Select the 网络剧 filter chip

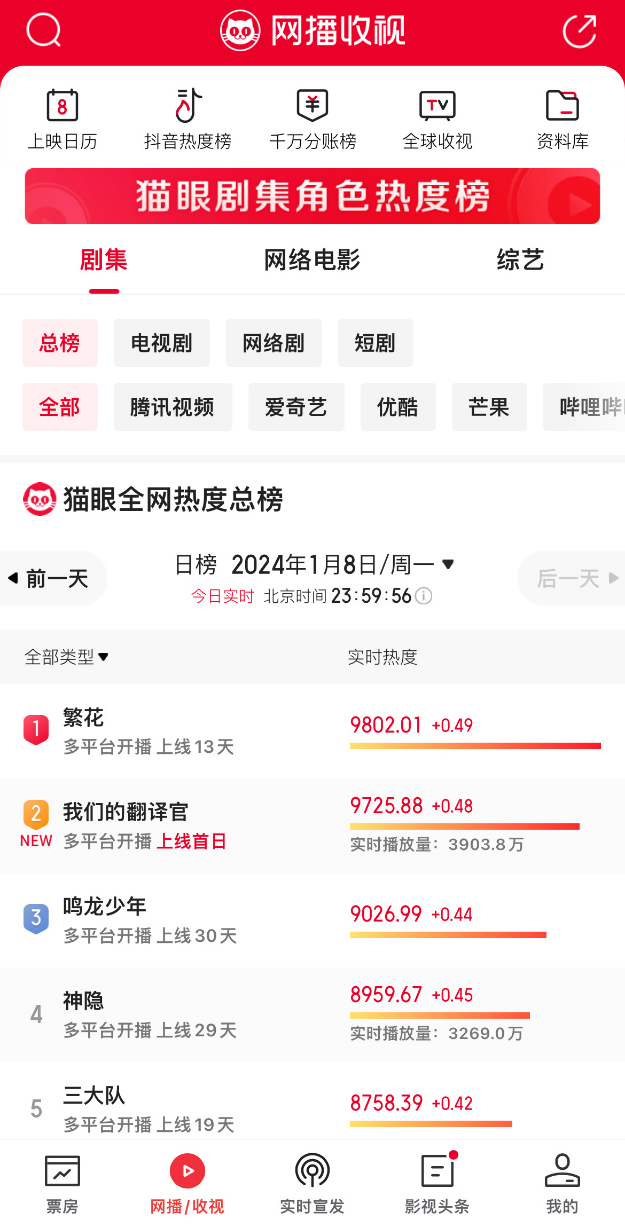tap(273, 343)
